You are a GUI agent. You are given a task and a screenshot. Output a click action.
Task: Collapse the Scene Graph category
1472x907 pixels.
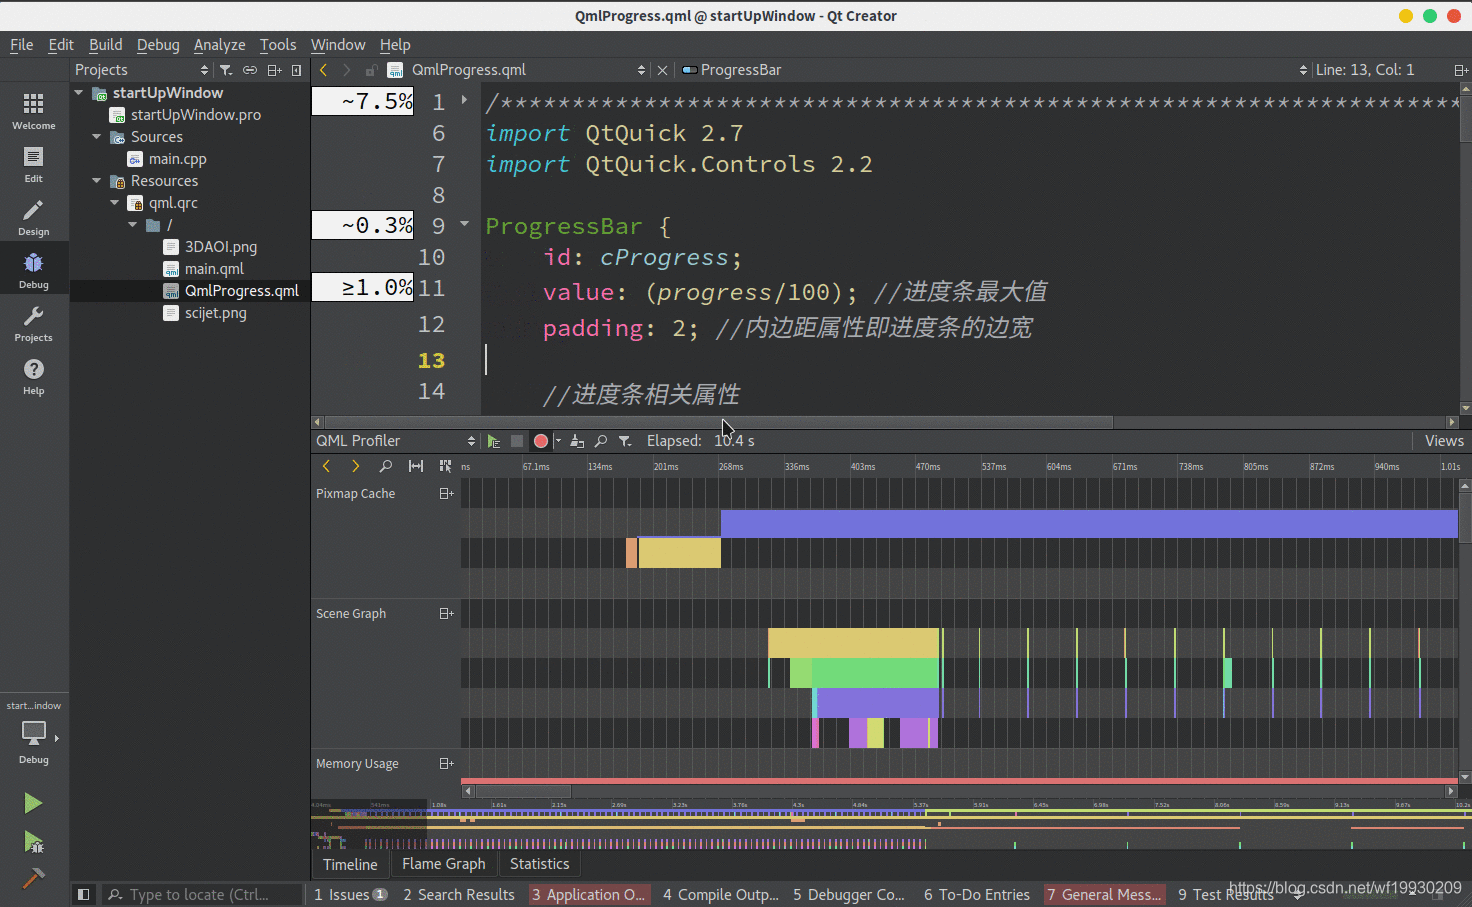point(447,614)
